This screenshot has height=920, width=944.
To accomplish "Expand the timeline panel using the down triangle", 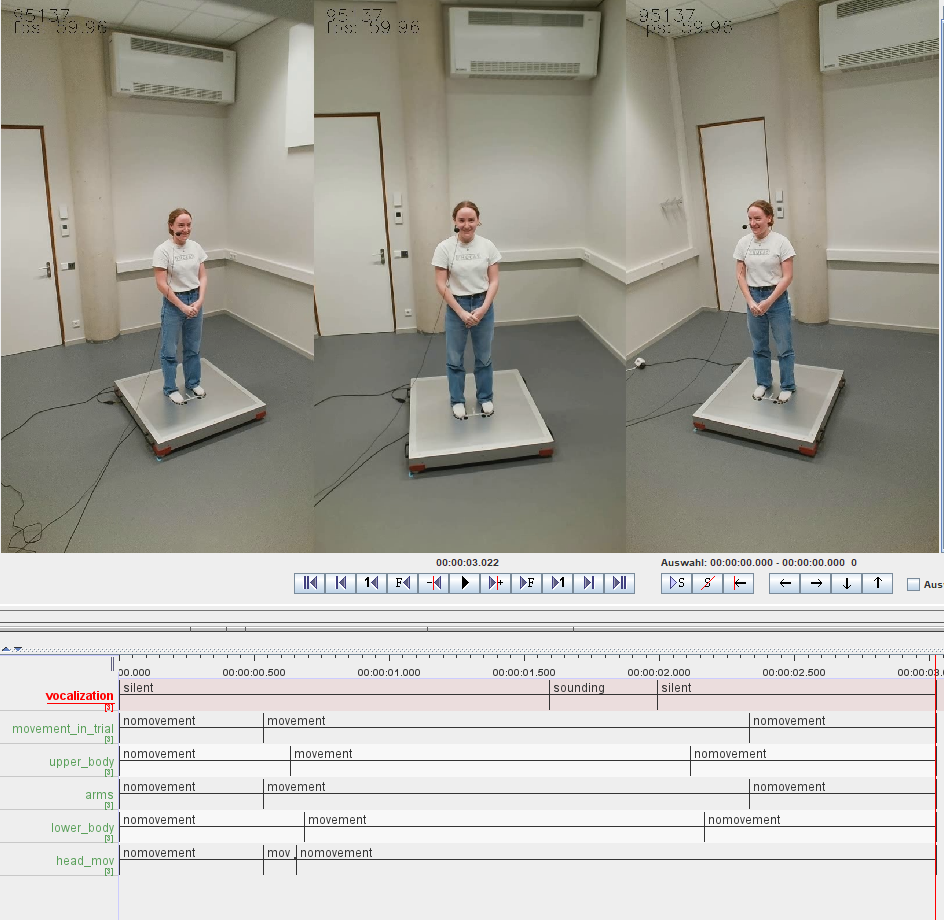I will 17,649.
